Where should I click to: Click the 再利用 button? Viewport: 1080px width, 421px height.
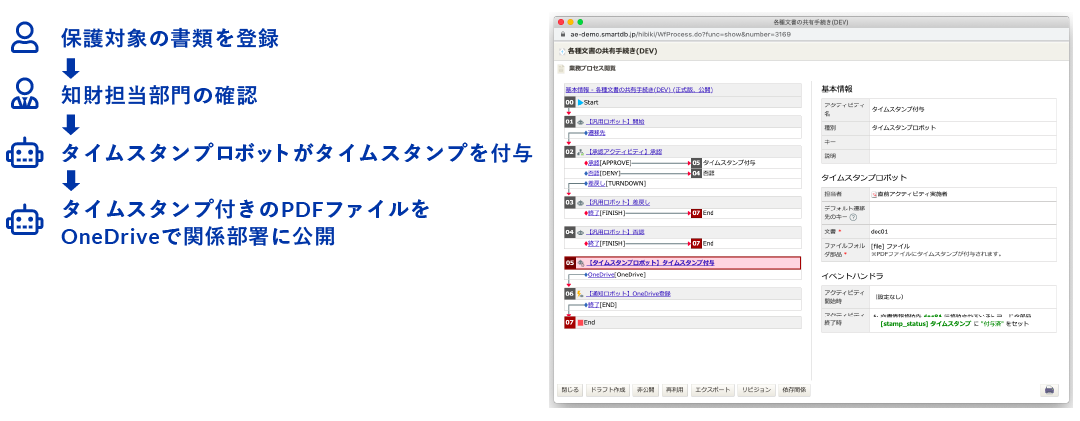pos(673,390)
